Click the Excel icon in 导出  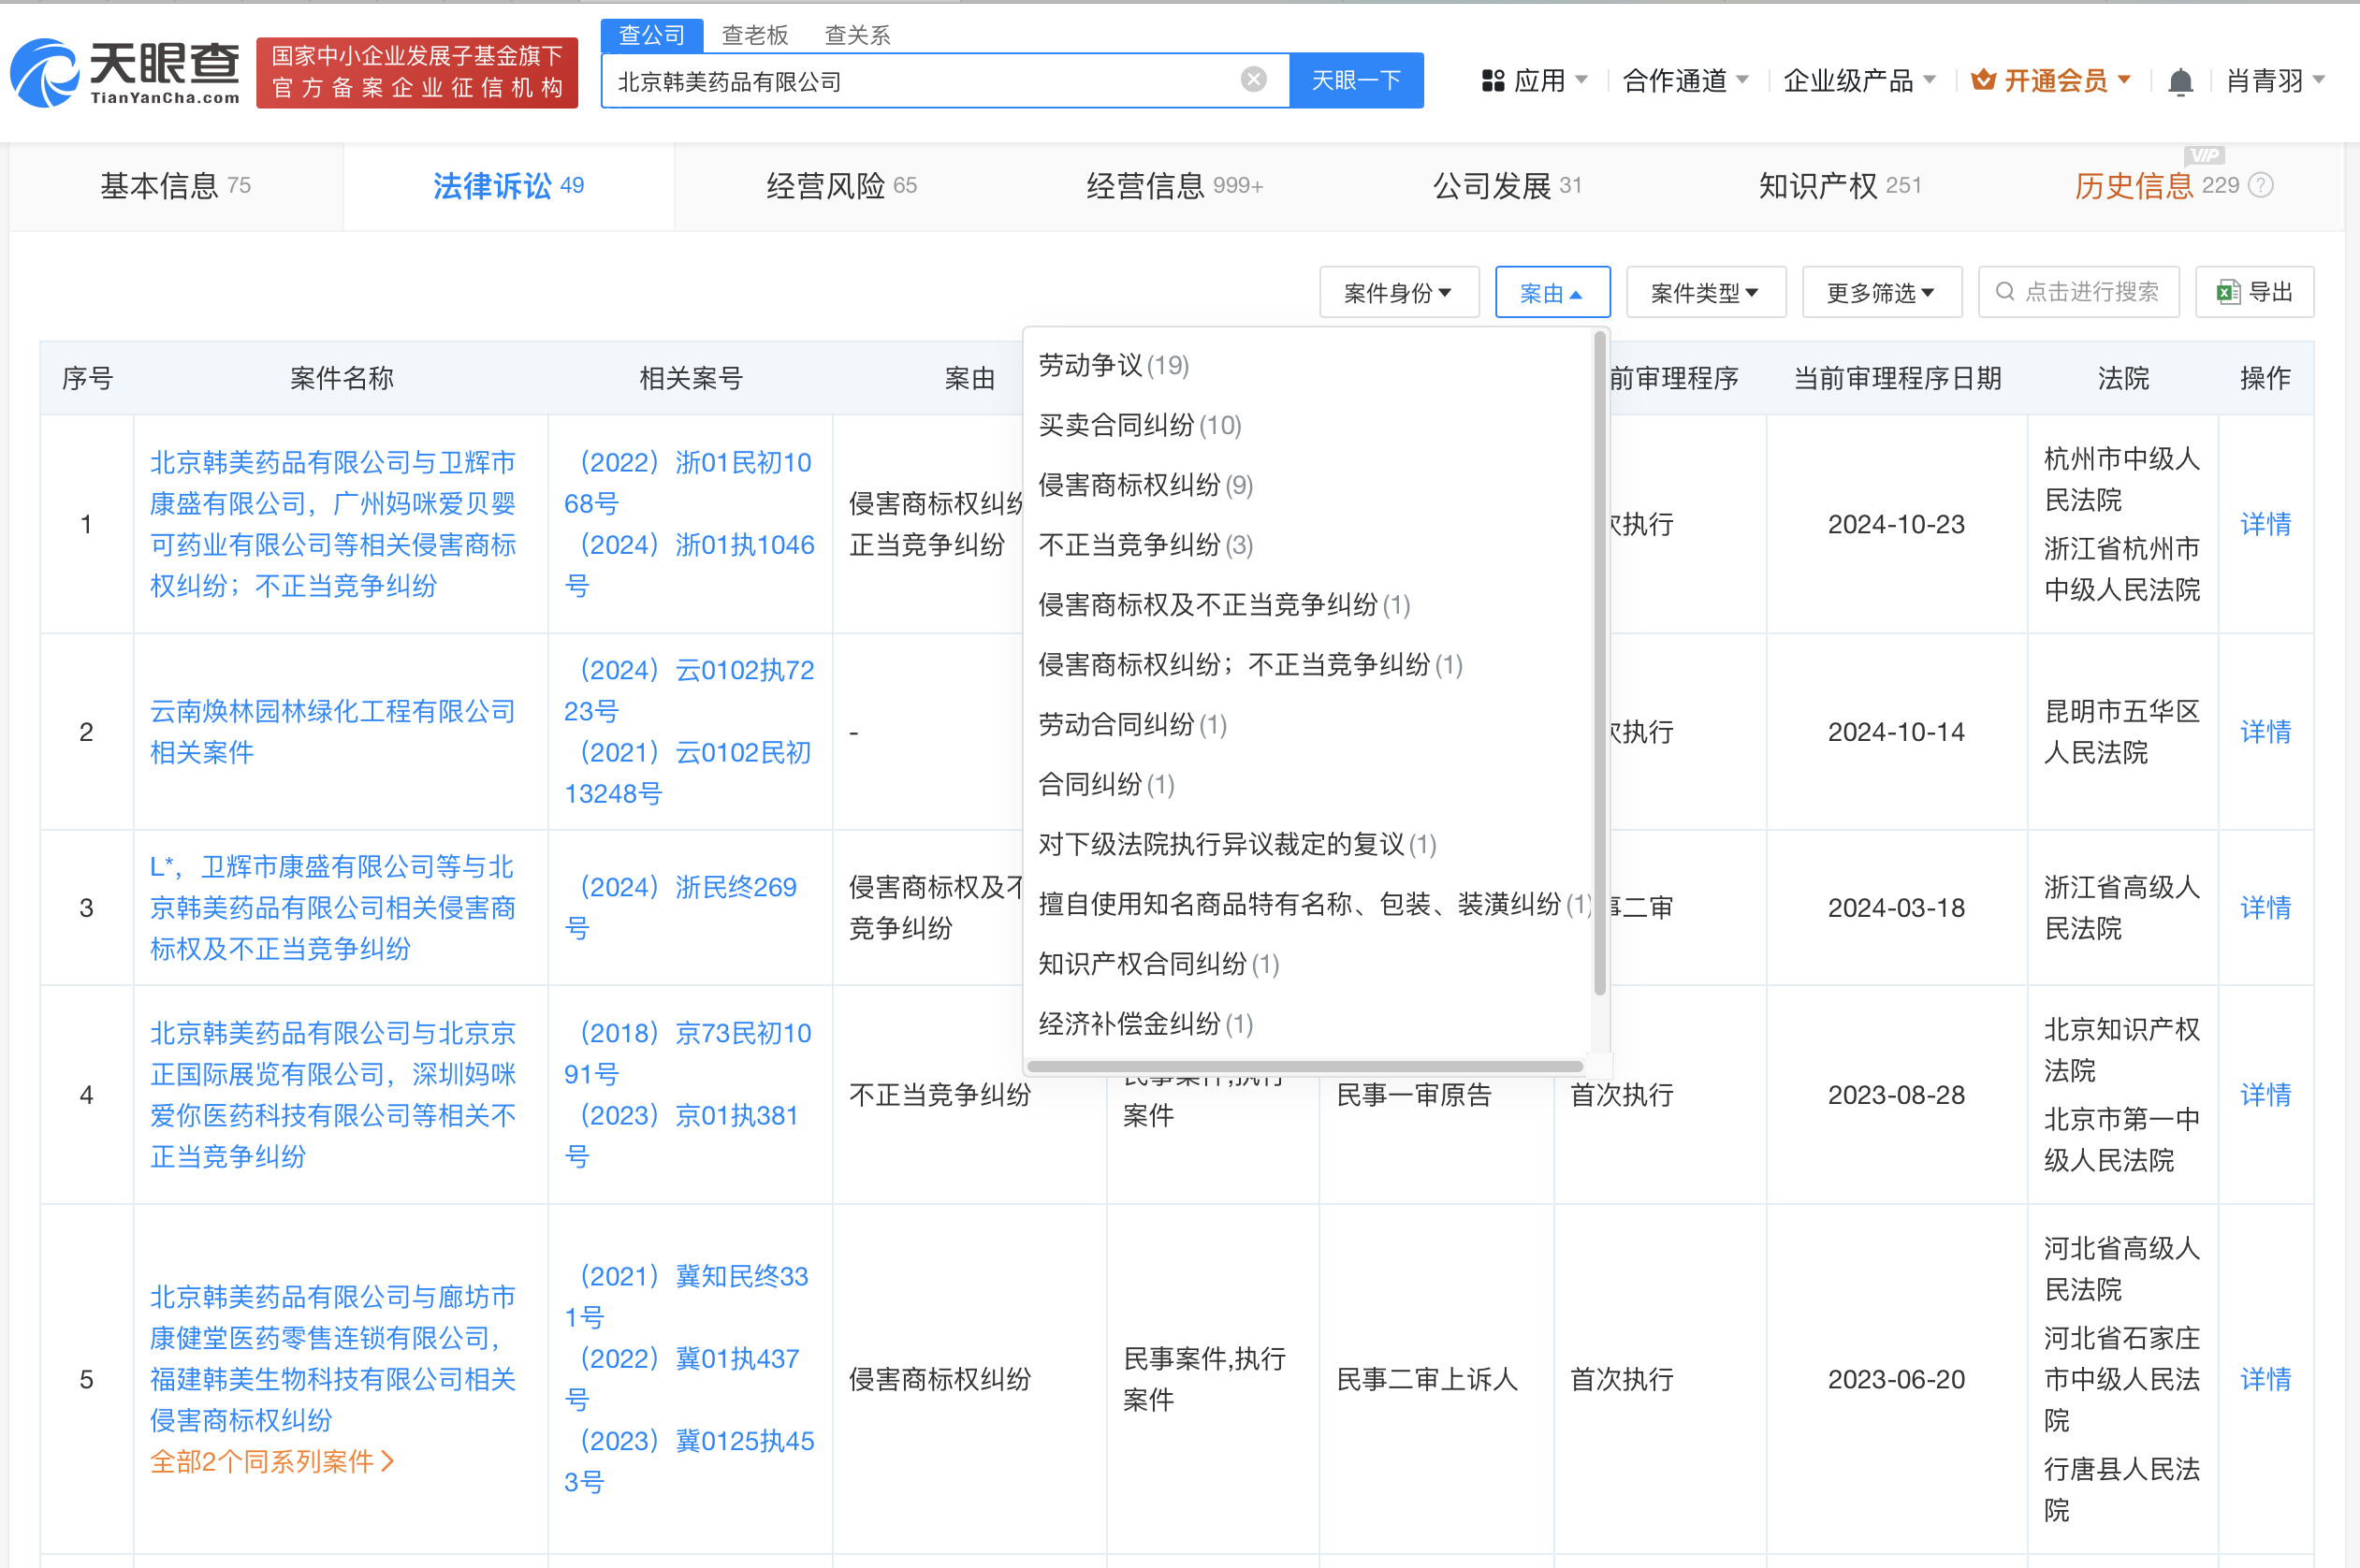point(2228,292)
